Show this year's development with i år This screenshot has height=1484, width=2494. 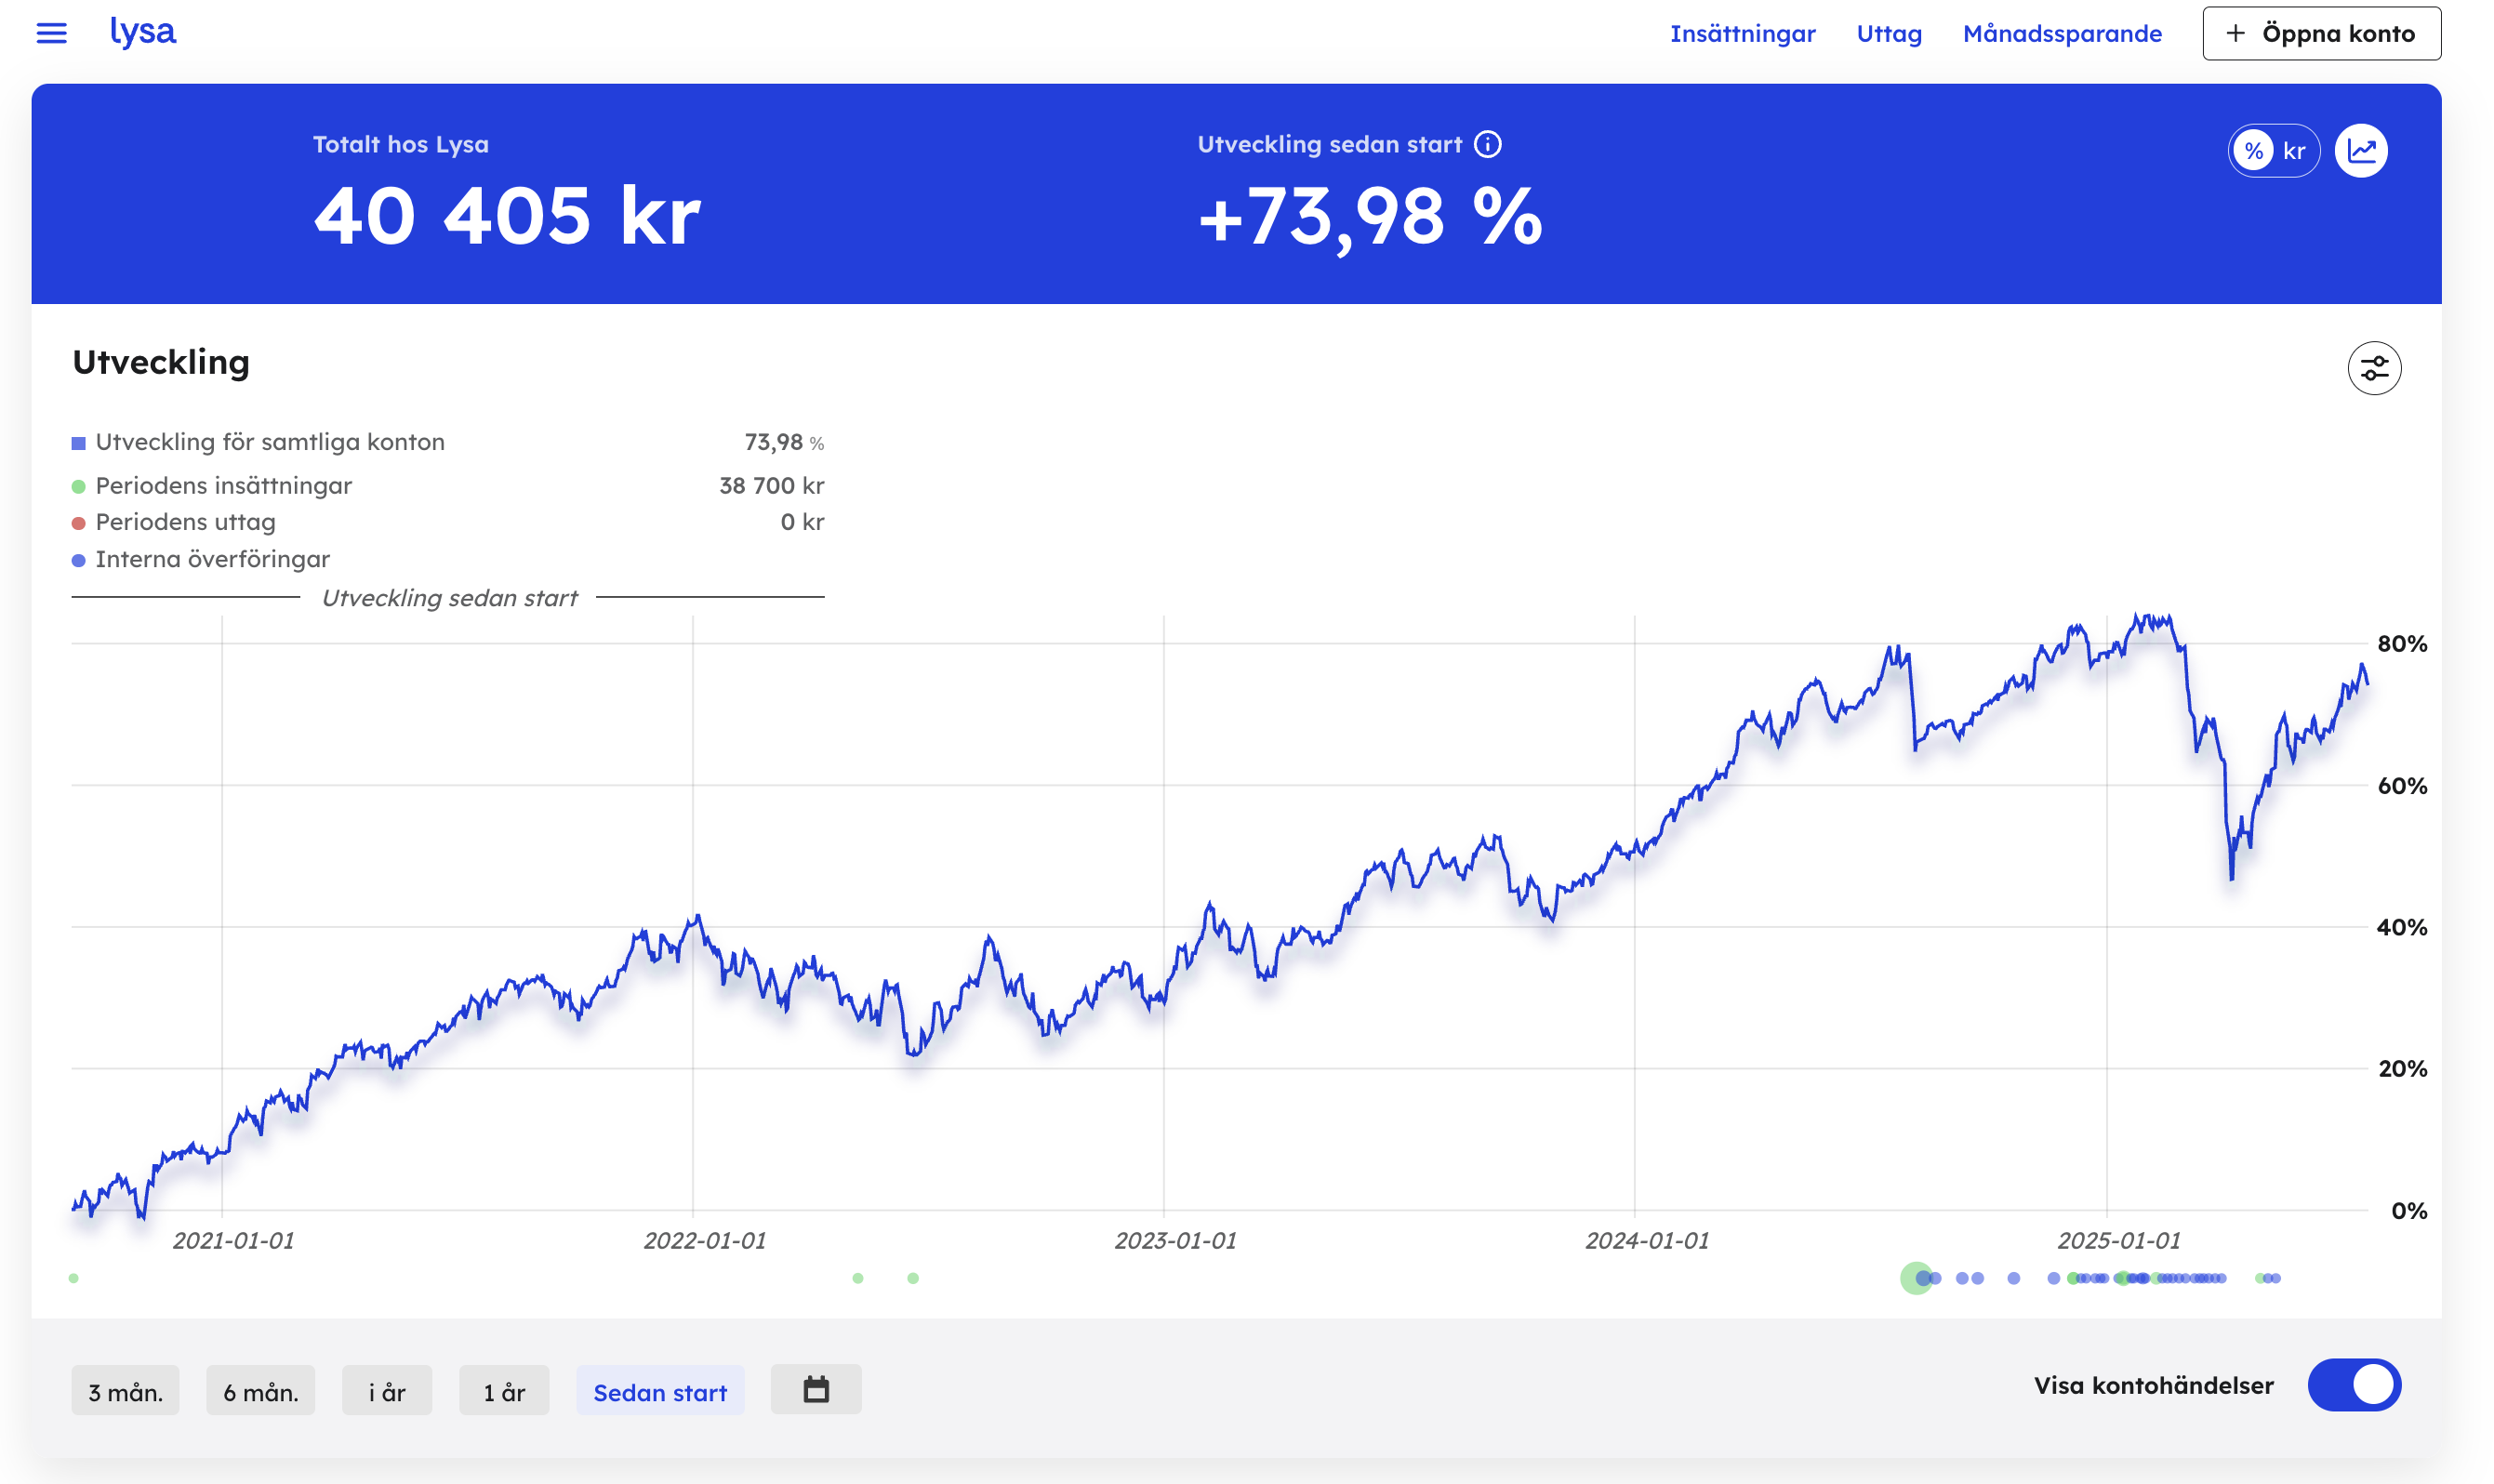tap(387, 1390)
